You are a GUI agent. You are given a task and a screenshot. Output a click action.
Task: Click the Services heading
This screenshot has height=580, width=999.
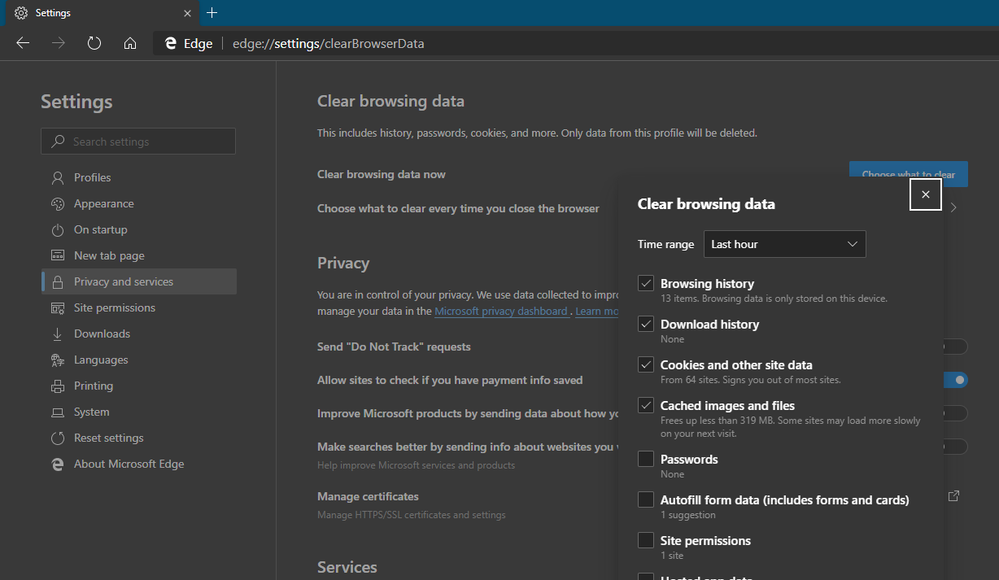click(347, 567)
